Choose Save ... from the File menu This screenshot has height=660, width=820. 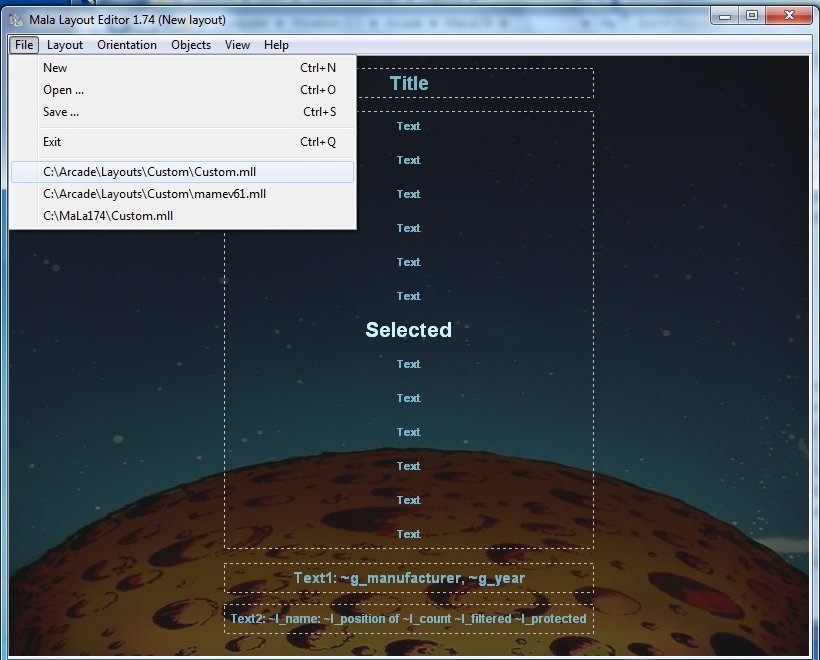pos(183,112)
